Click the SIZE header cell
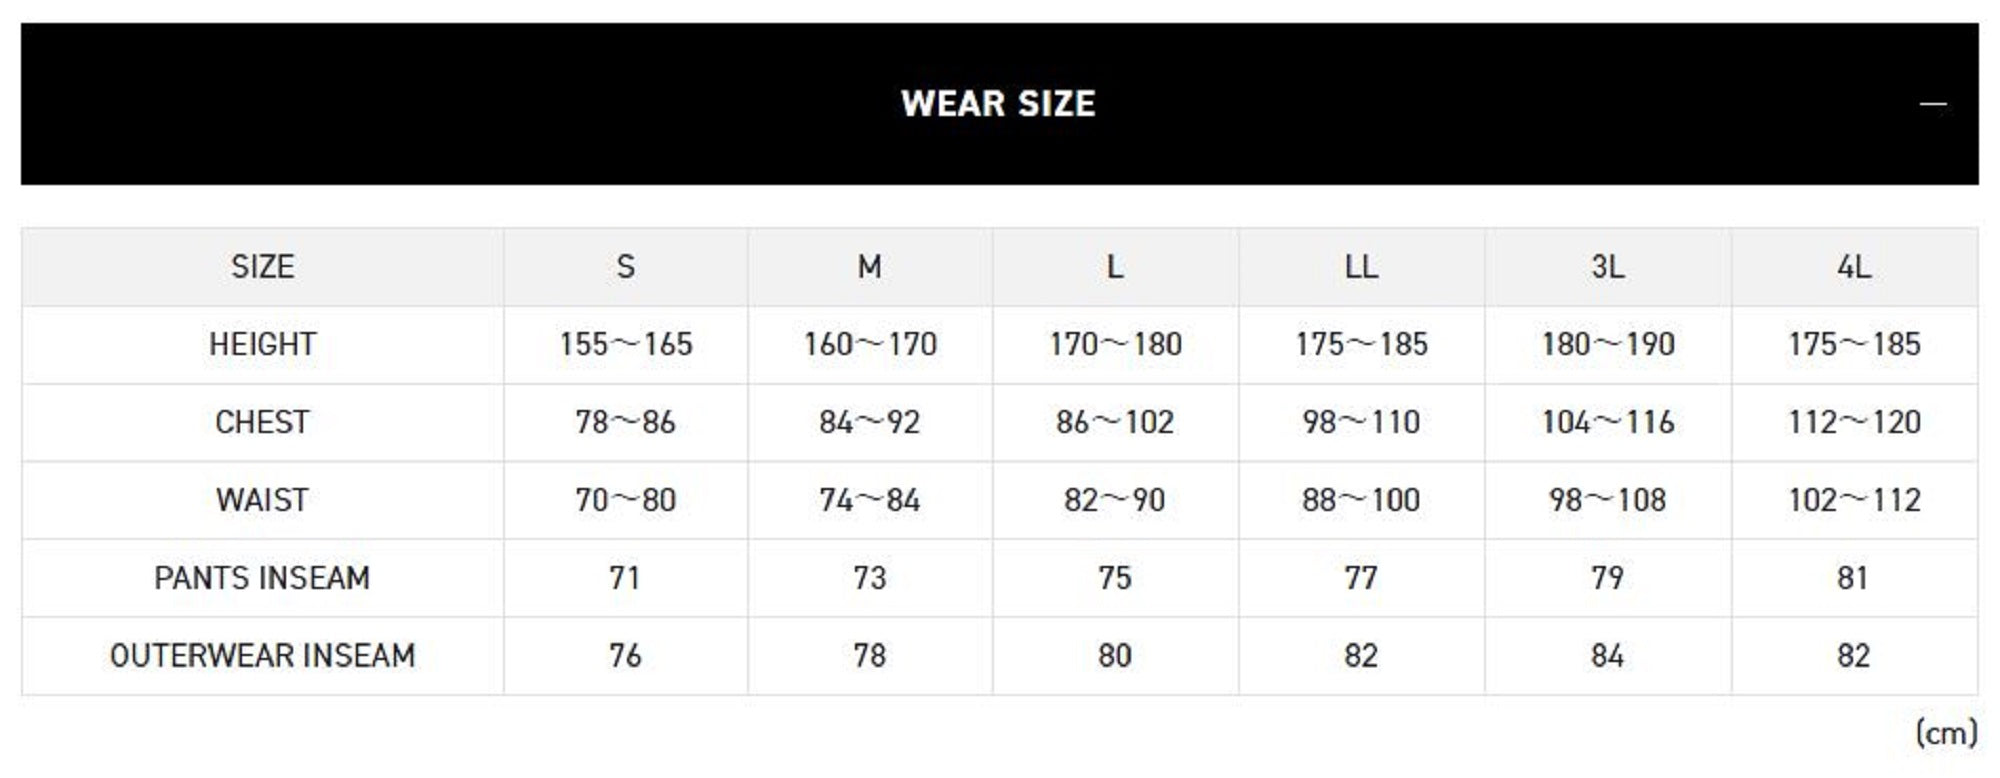This screenshot has width=2000, height=778. (262, 267)
